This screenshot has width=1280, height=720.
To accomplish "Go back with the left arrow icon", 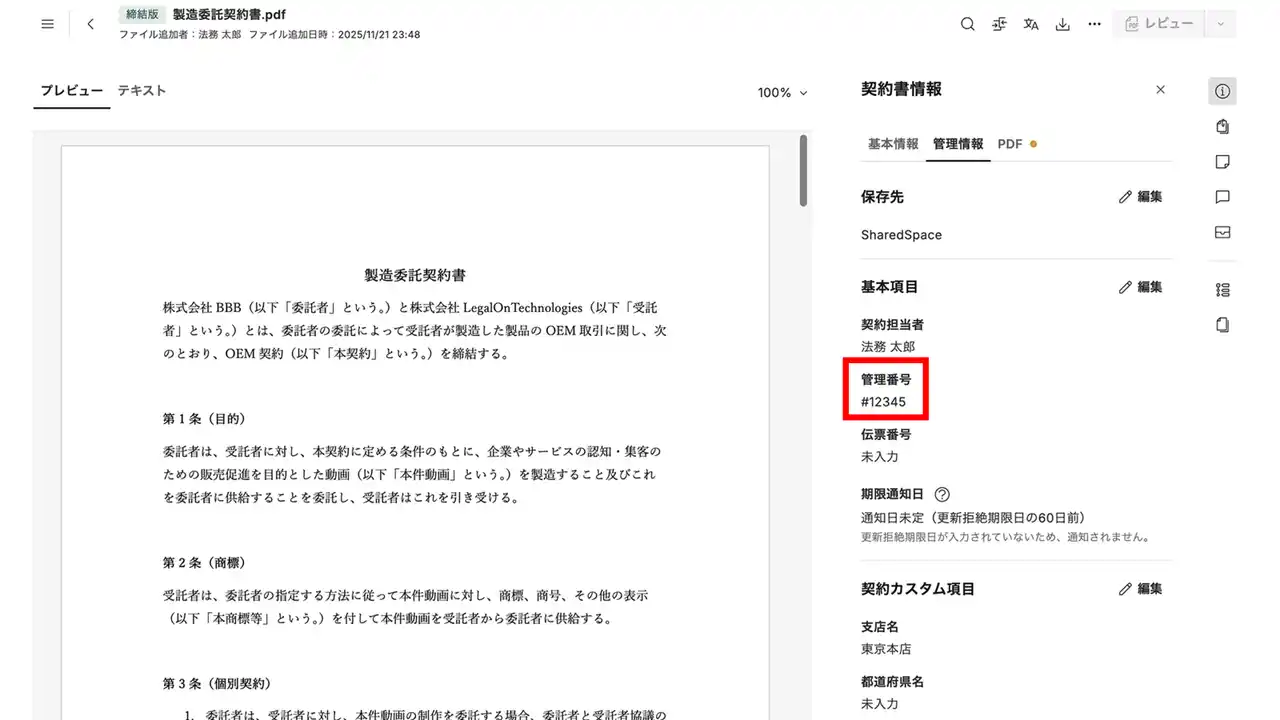I will click(91, 24).
